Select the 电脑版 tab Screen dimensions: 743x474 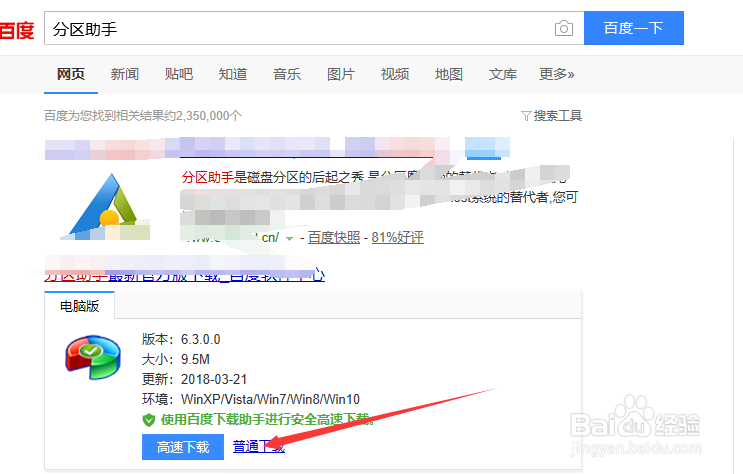tap(80, 306)
